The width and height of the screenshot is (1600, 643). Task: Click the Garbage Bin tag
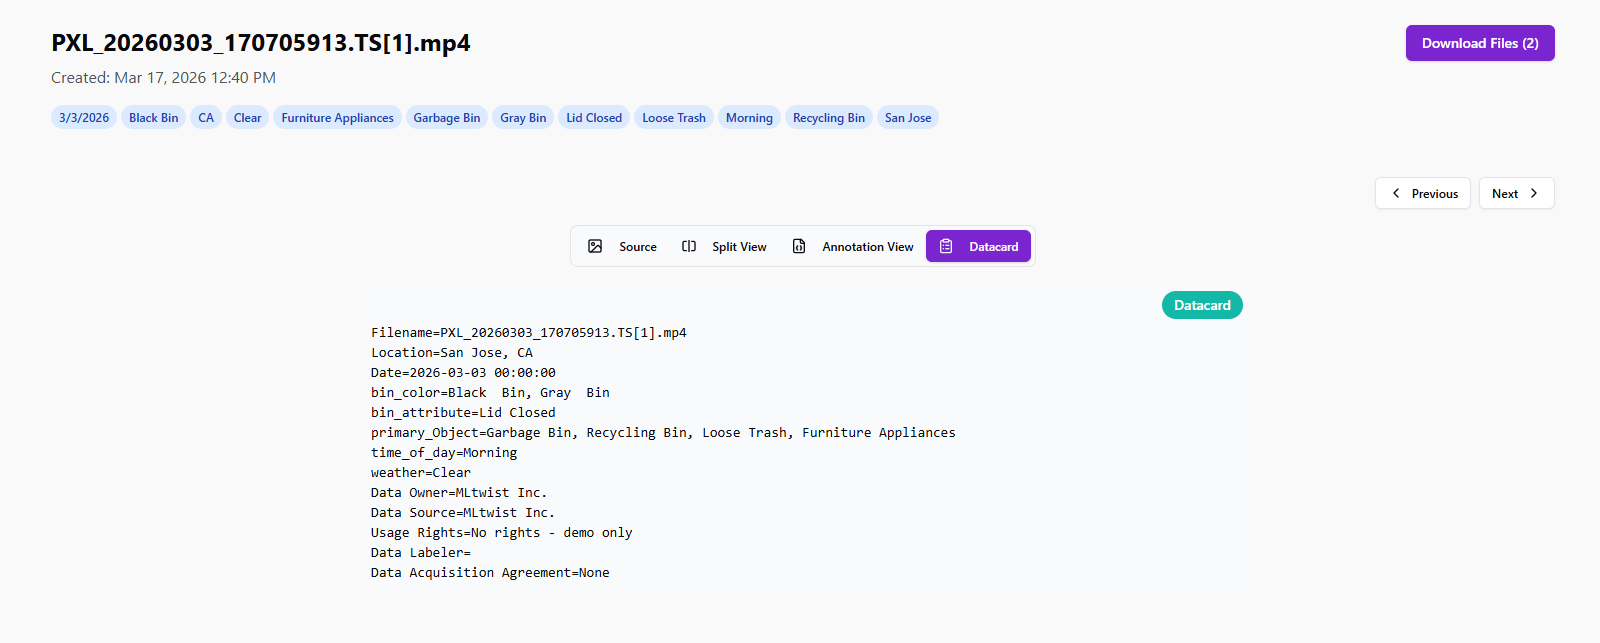click(447, 118)
